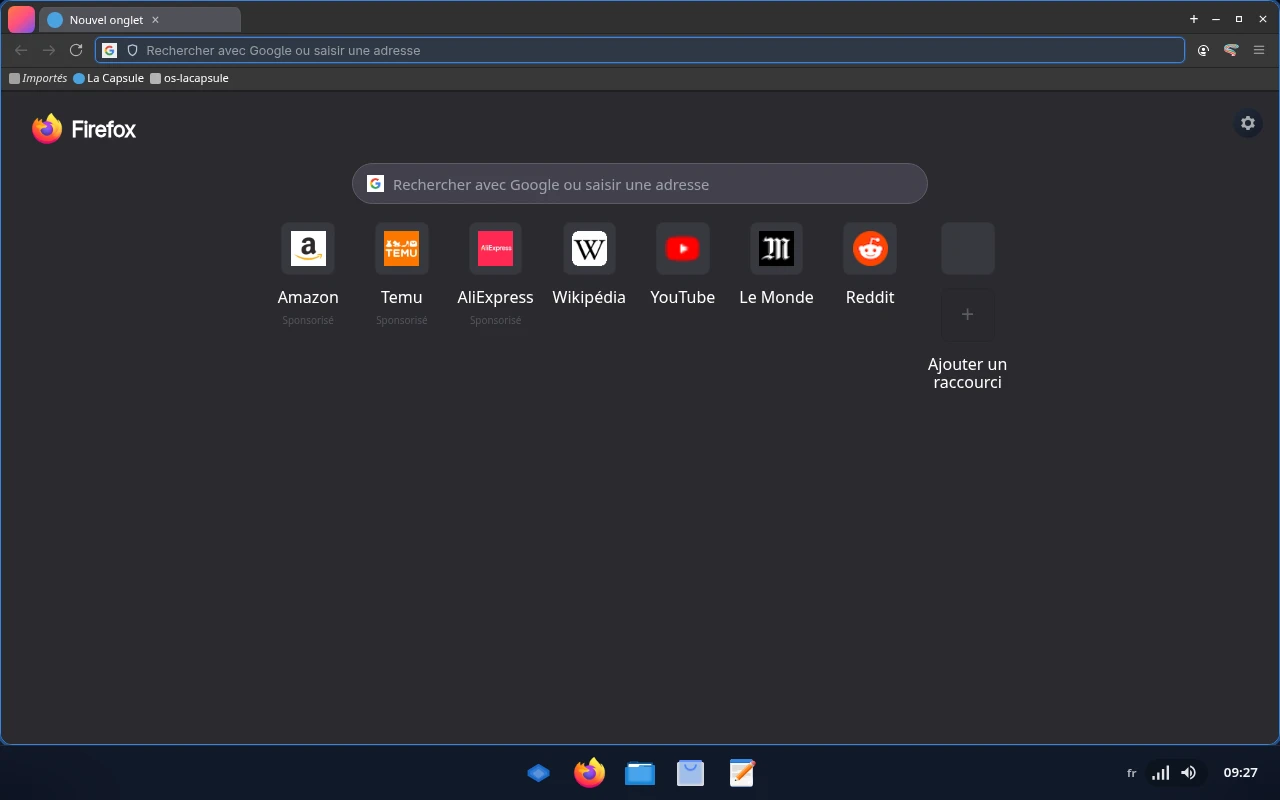Screen dimensions: 1280x800
Task: Close the Nouvel onglet tab
Action: pyautogui.click(x=155, y=20)
